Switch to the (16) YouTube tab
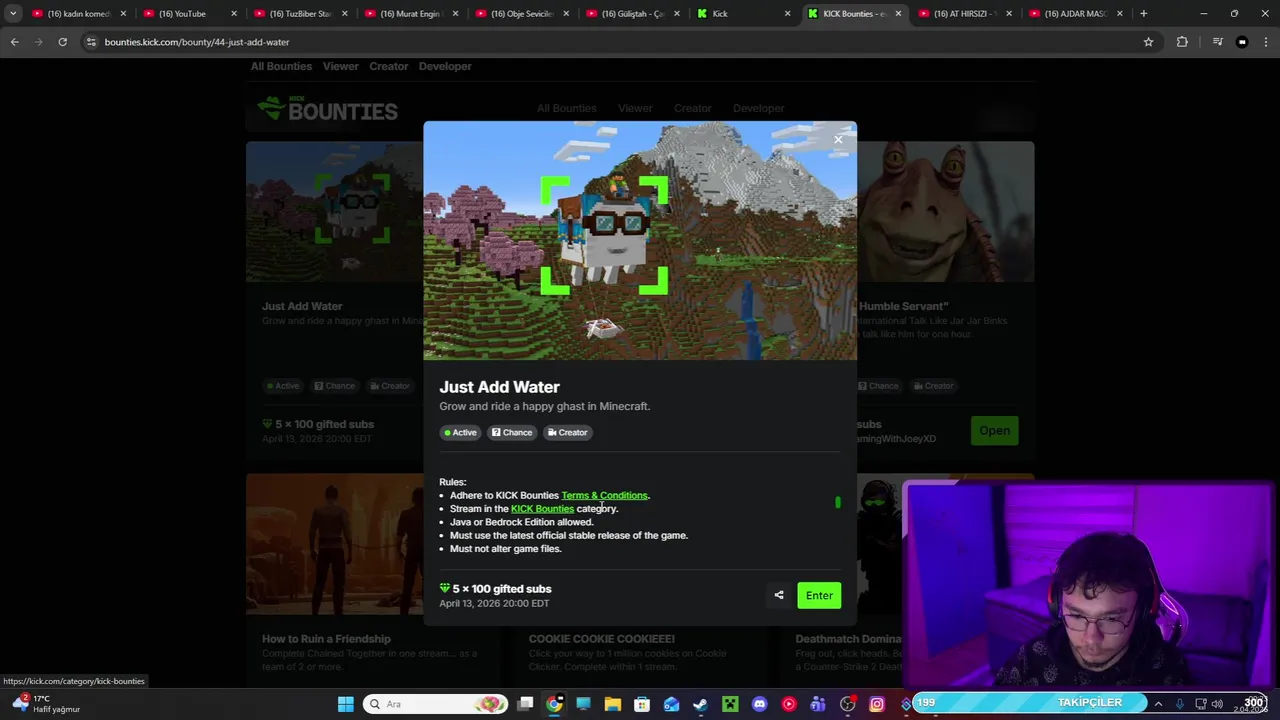The image size is (1280, 720). [x=189, y=14]
